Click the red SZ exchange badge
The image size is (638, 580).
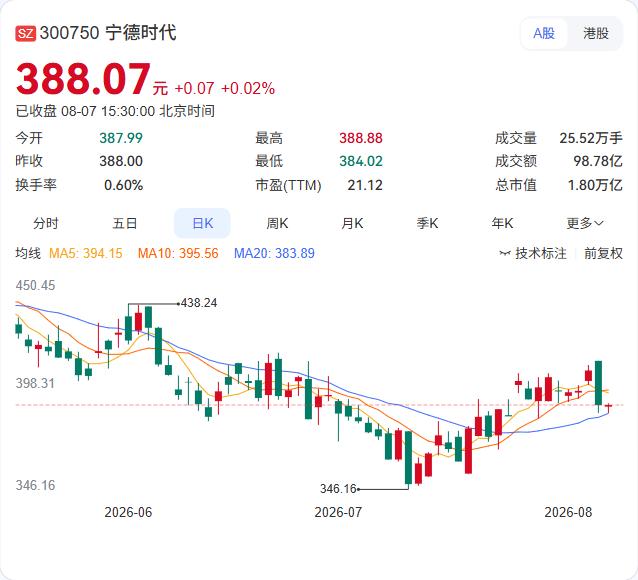(x=26, y=33)
